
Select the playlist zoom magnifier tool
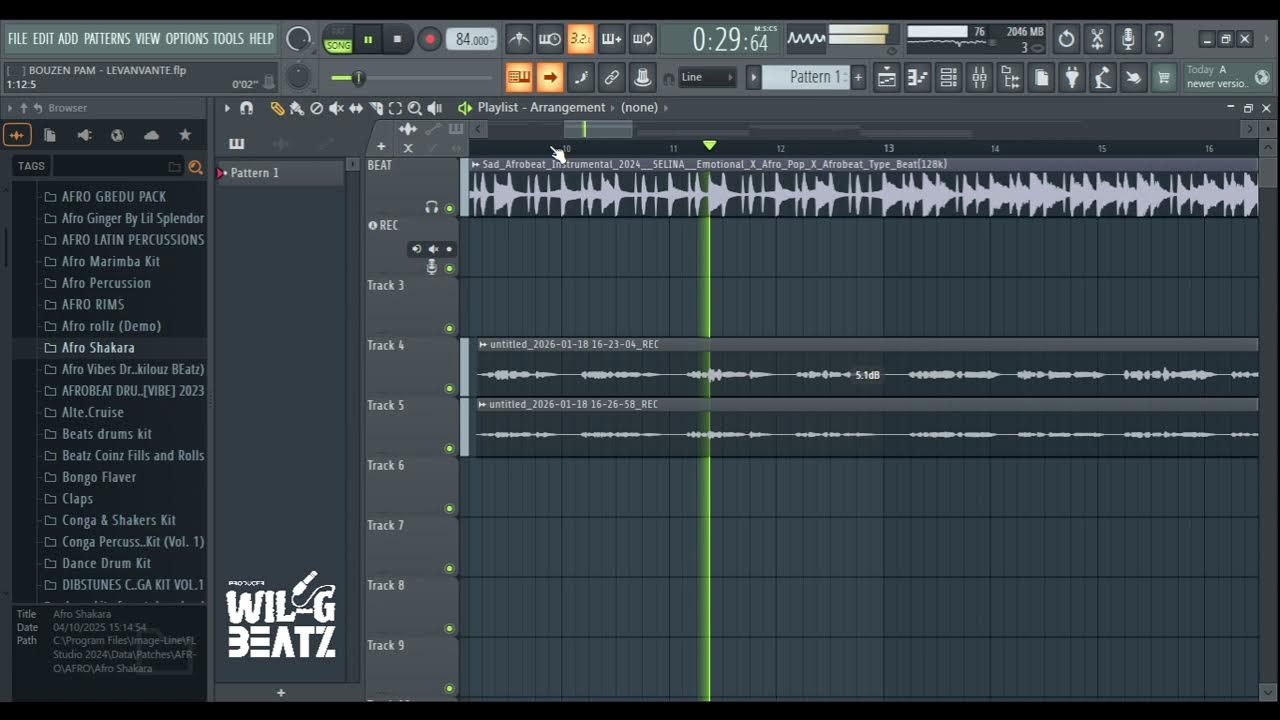pyautogui.click(x=415, y=108)
